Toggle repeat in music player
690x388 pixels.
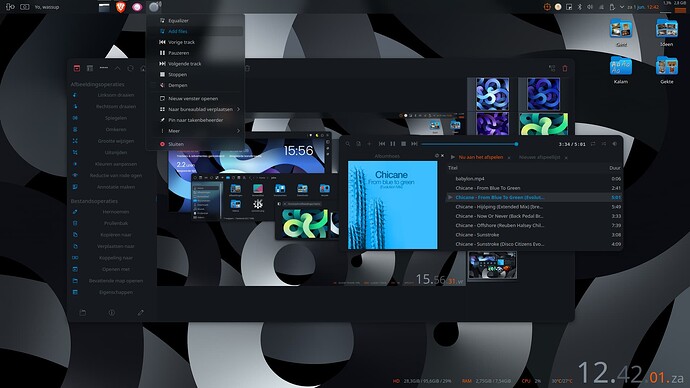click(x=593, y=144)
